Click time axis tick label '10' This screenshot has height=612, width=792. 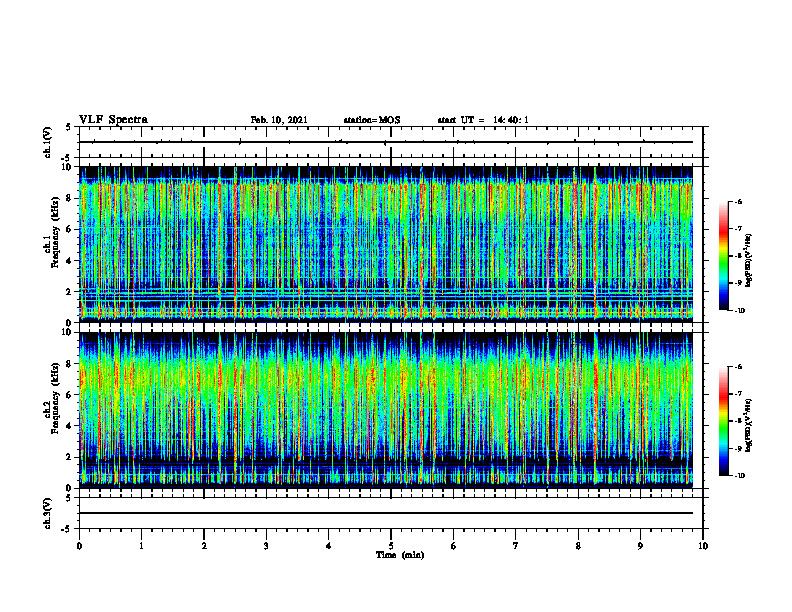(703, 546)
